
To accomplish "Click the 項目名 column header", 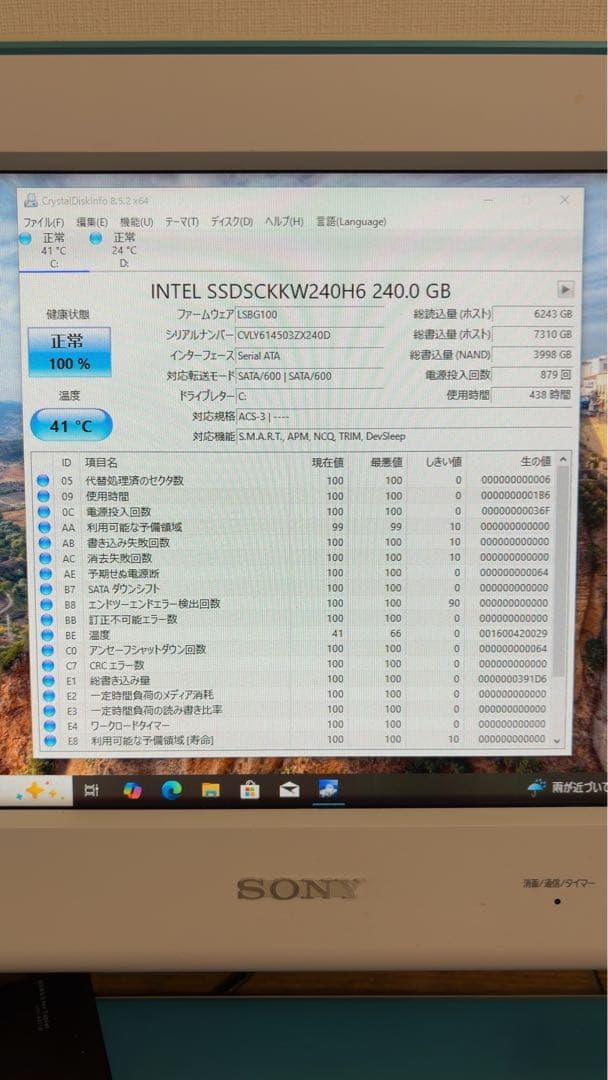I will pos(101,462).
